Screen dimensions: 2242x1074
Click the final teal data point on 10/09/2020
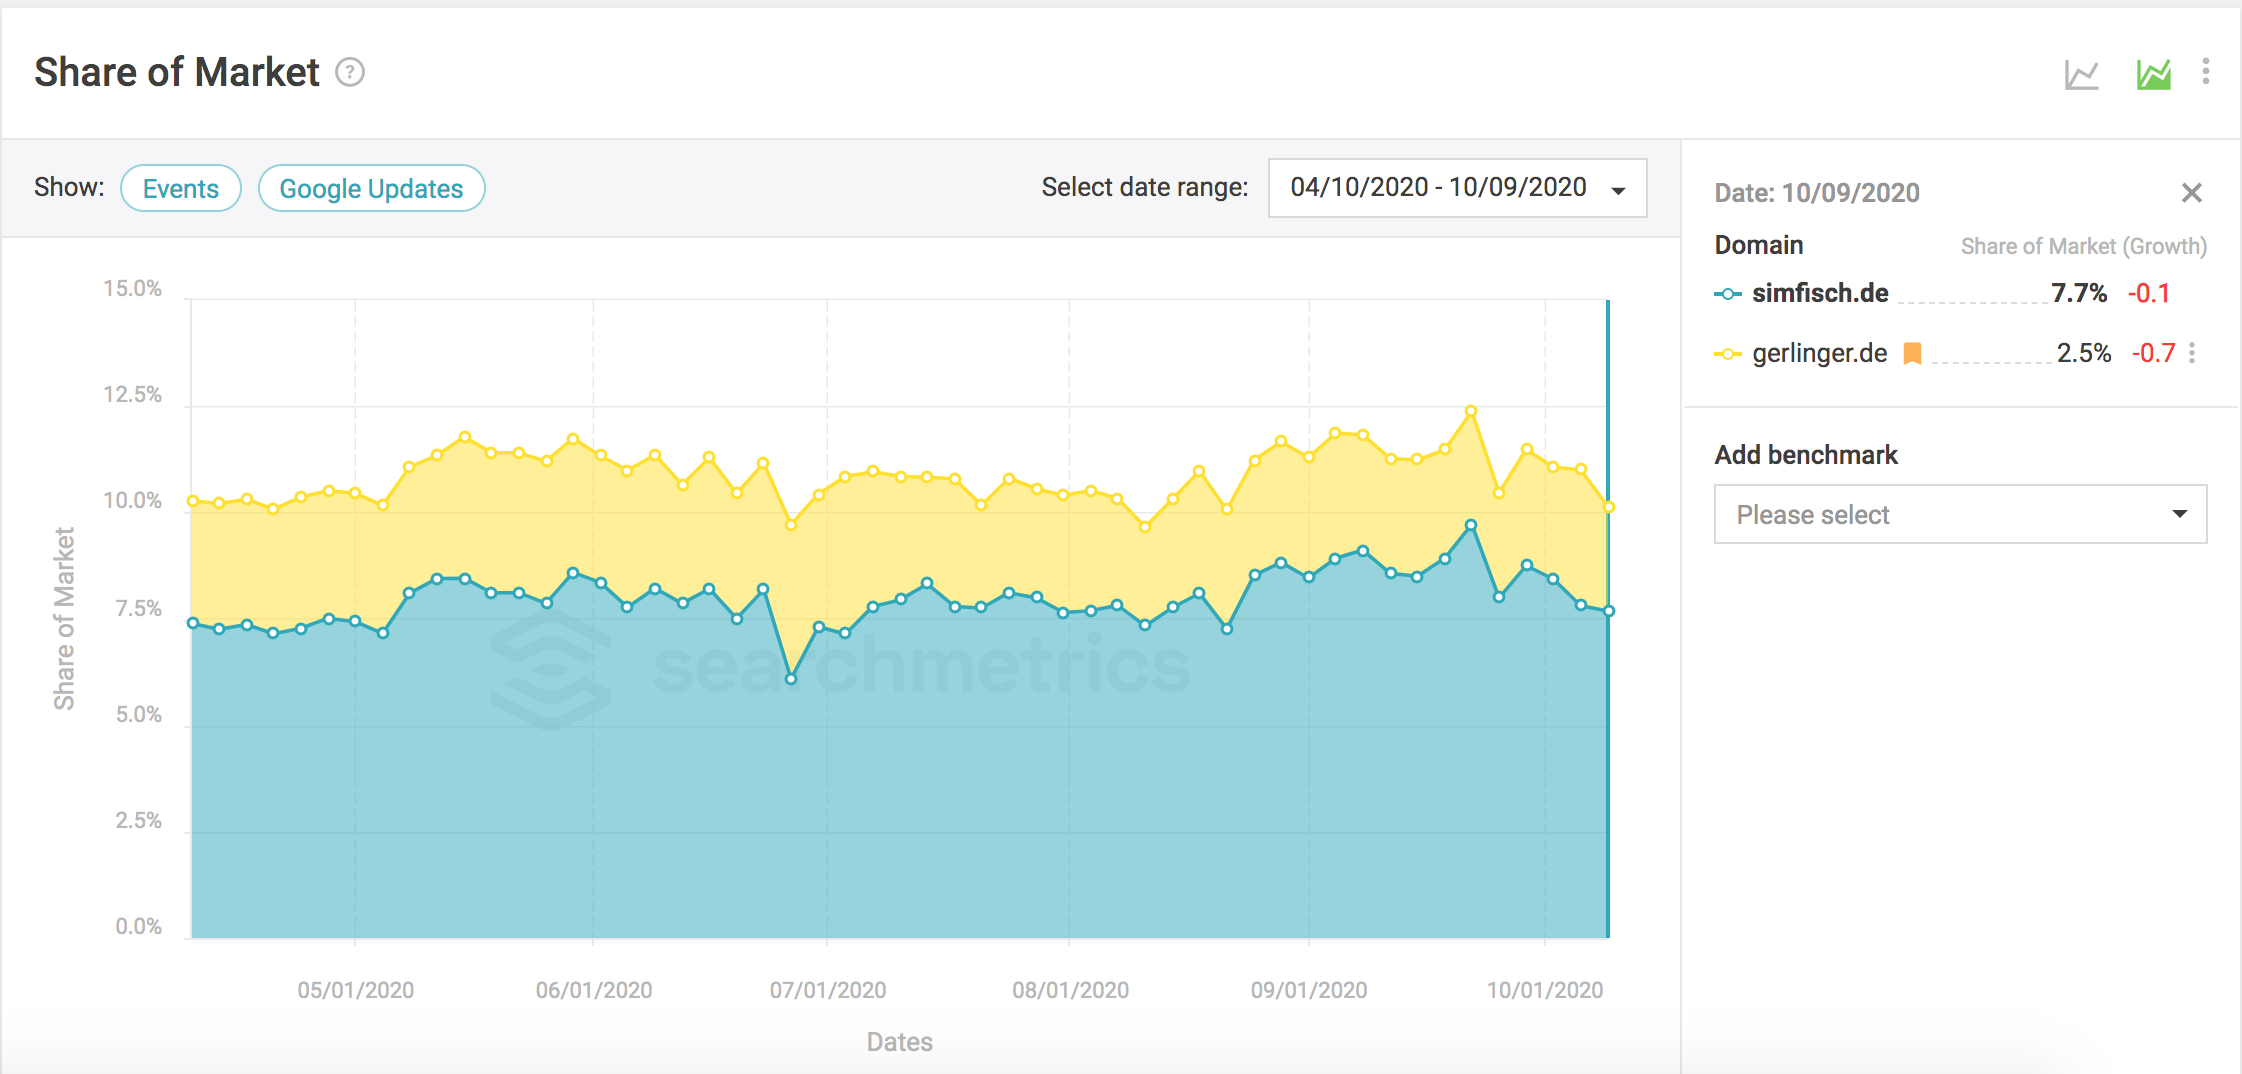(1609, 611)
